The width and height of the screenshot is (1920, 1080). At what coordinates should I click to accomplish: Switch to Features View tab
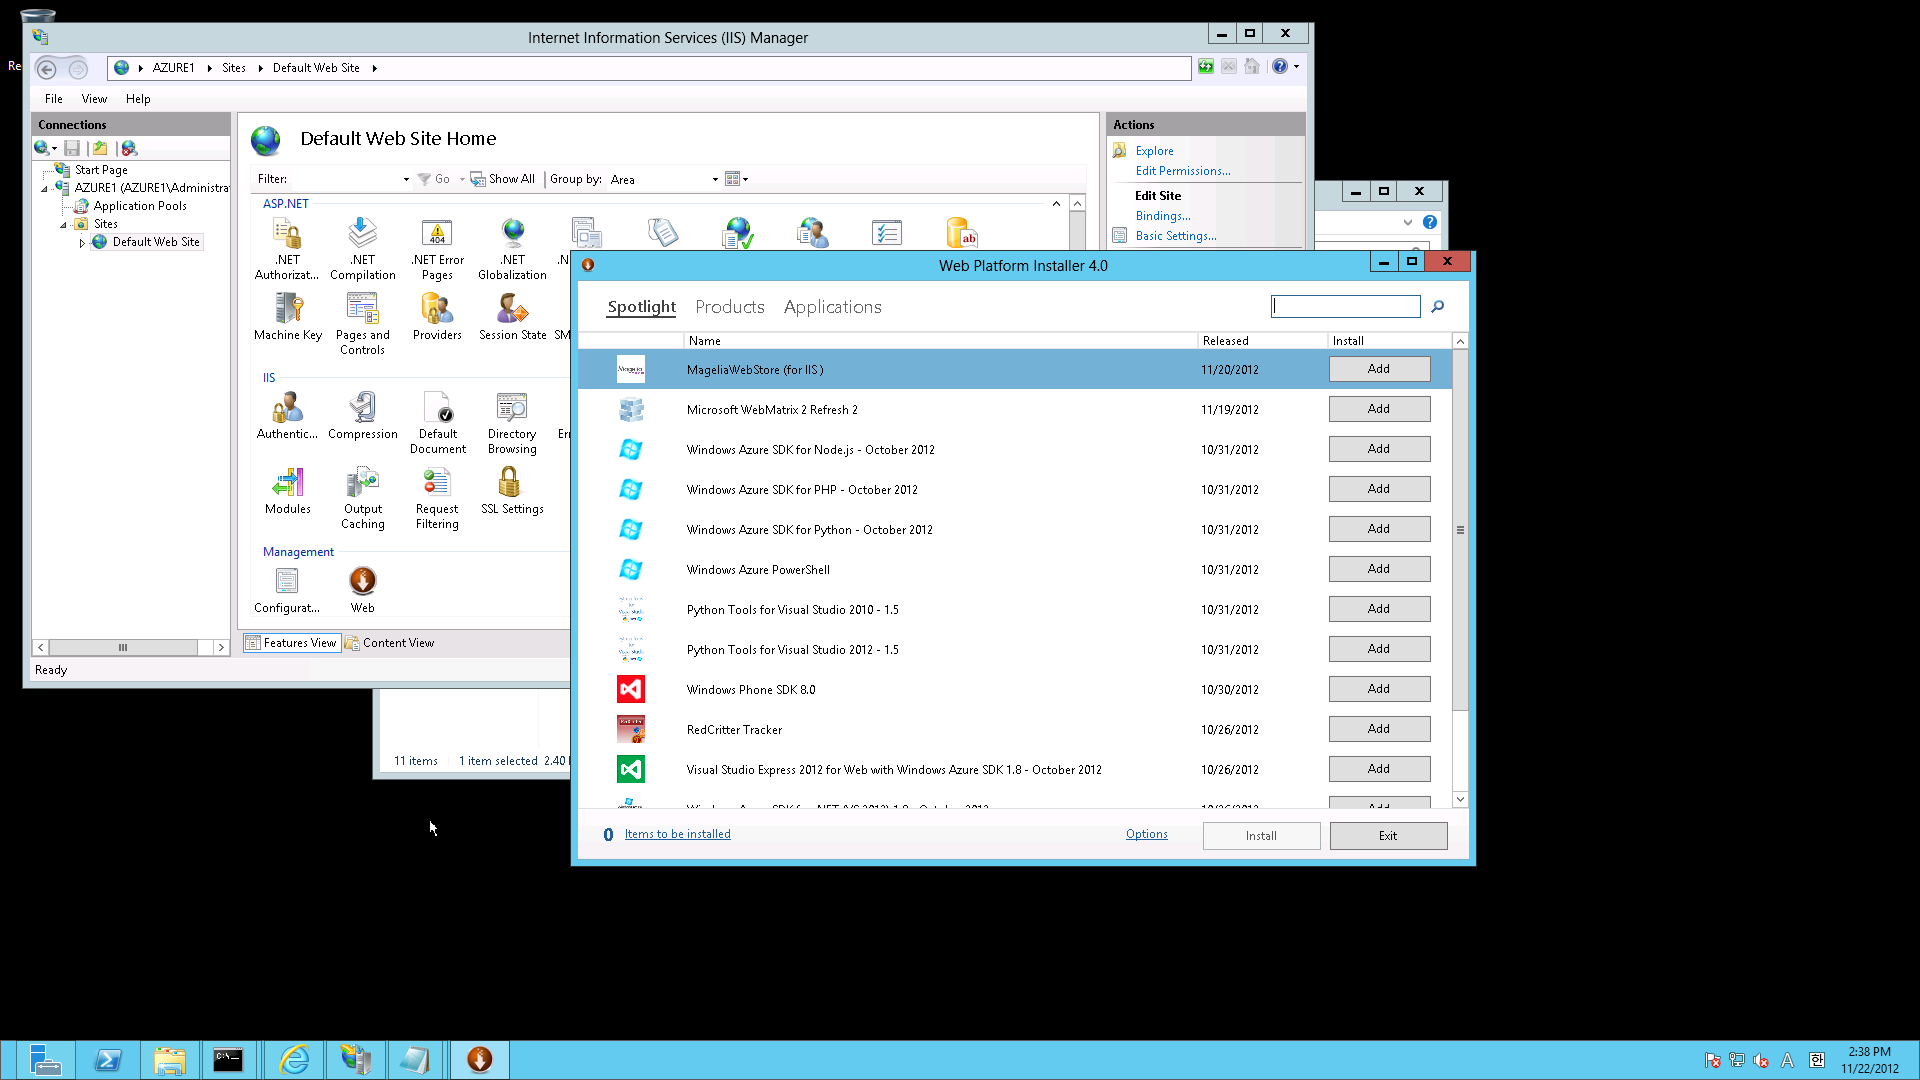(x=291, y=643)
